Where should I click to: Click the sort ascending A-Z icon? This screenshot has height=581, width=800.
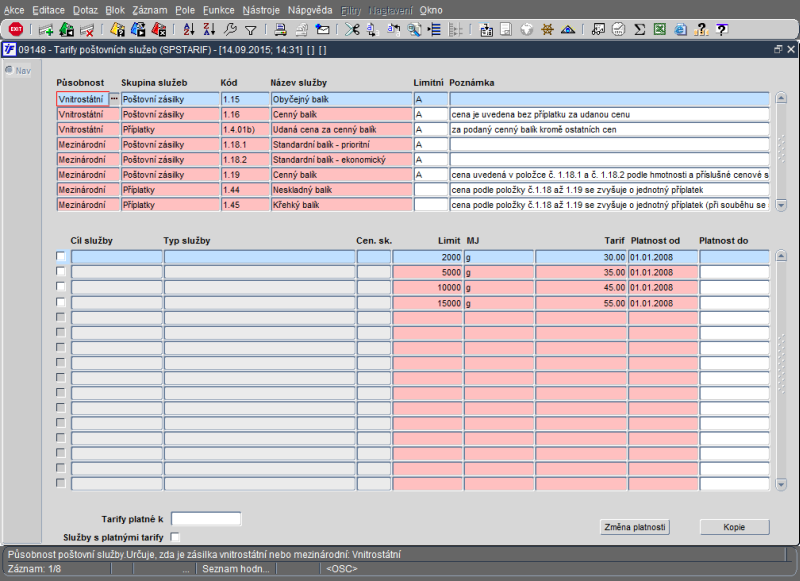(x=189, y=29)
